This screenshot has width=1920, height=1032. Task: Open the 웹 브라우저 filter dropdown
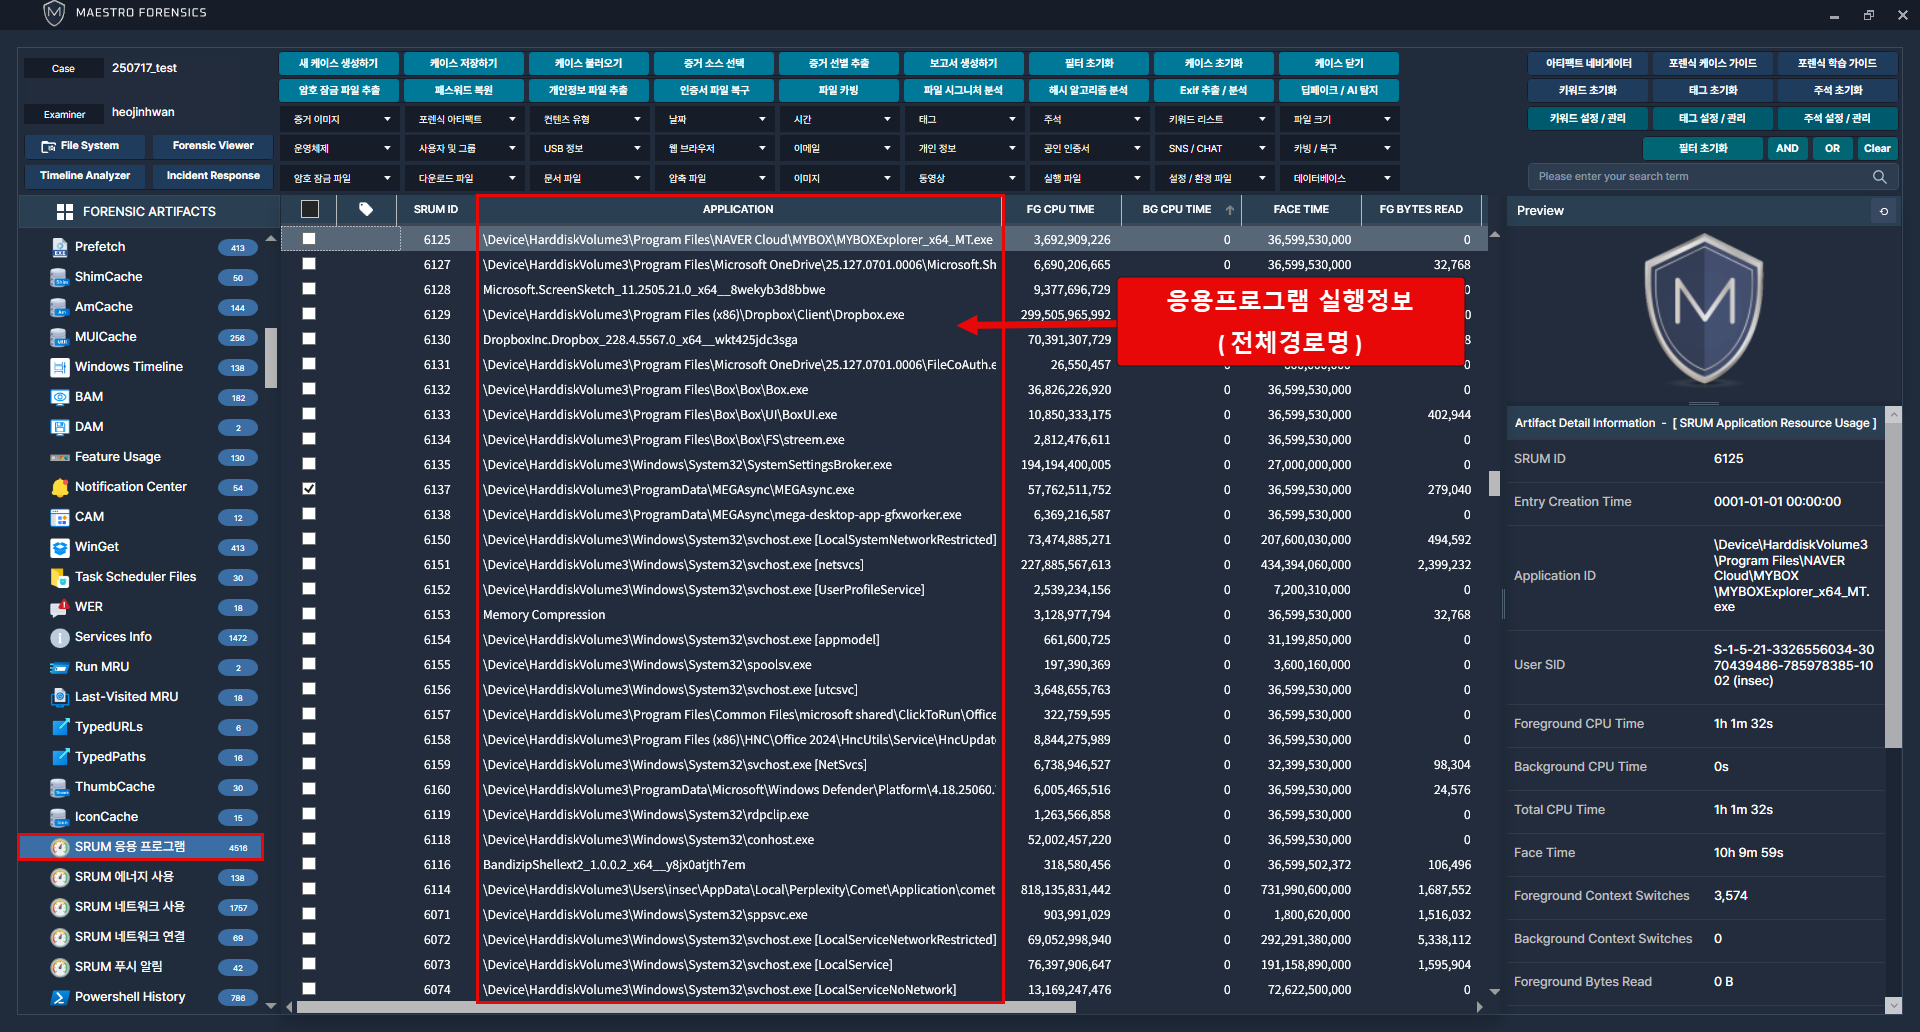pos(716,148)
